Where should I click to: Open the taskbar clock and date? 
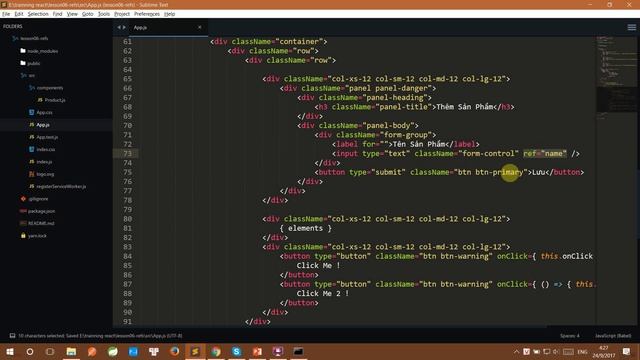(604, 352)
